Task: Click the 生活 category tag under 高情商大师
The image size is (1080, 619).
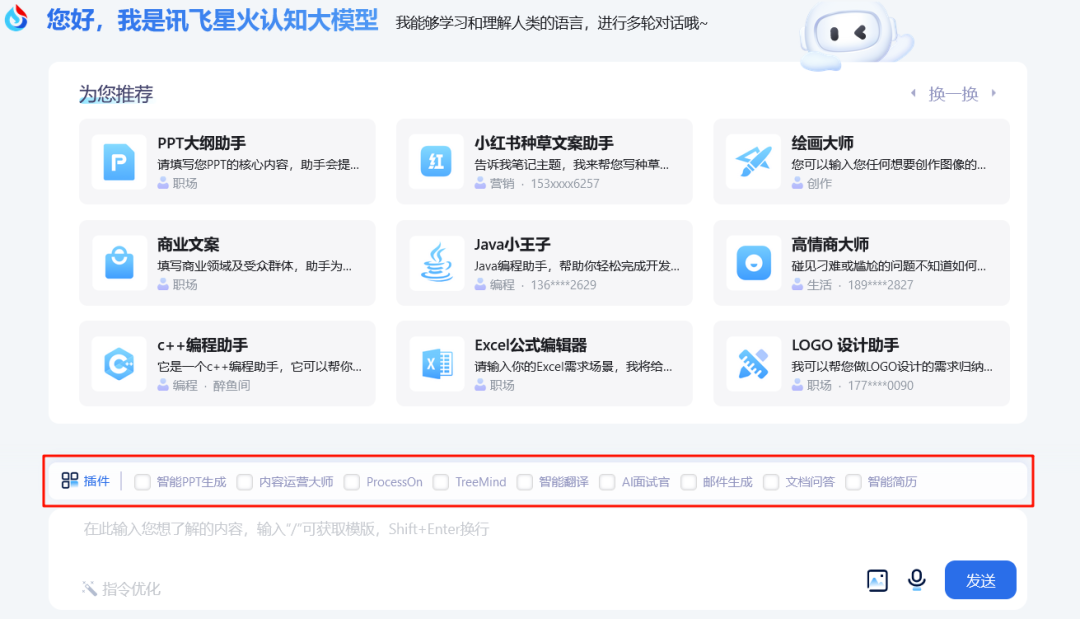Action: click(x=819, y=285)
